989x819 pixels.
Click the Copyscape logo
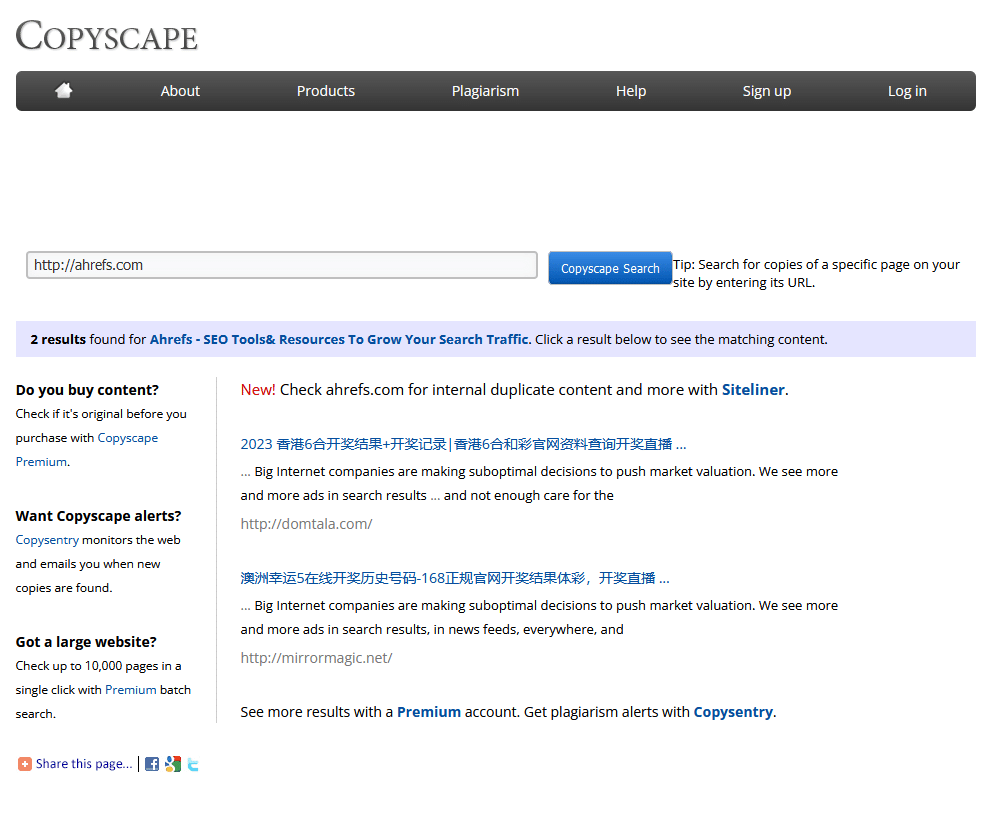coord(107,36)
